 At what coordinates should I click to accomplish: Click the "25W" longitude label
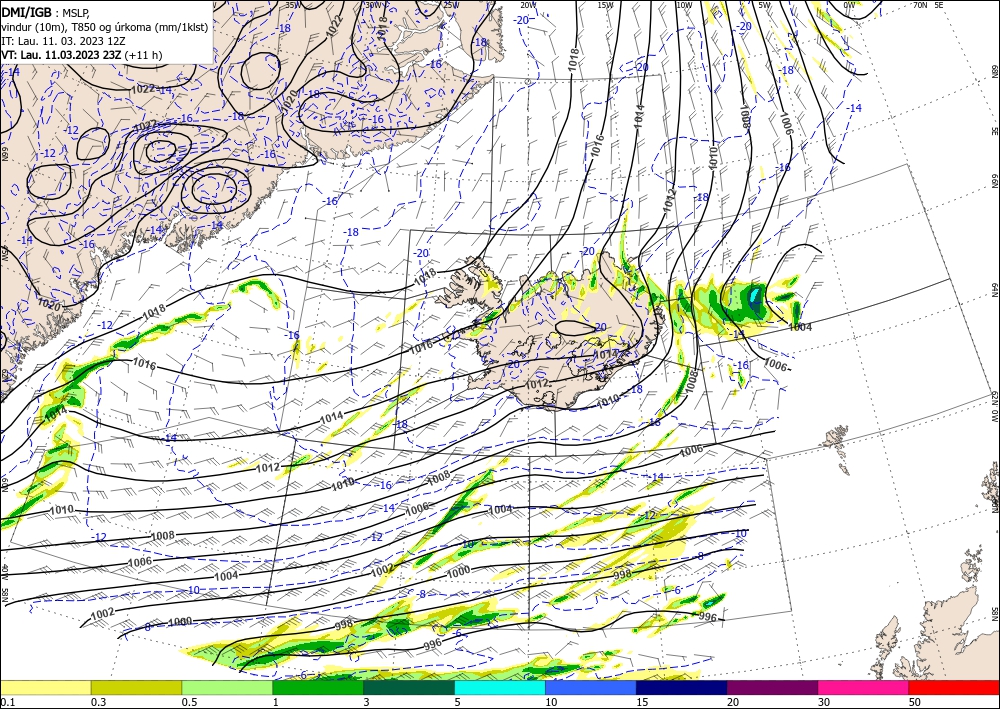(x=451, y=5)
